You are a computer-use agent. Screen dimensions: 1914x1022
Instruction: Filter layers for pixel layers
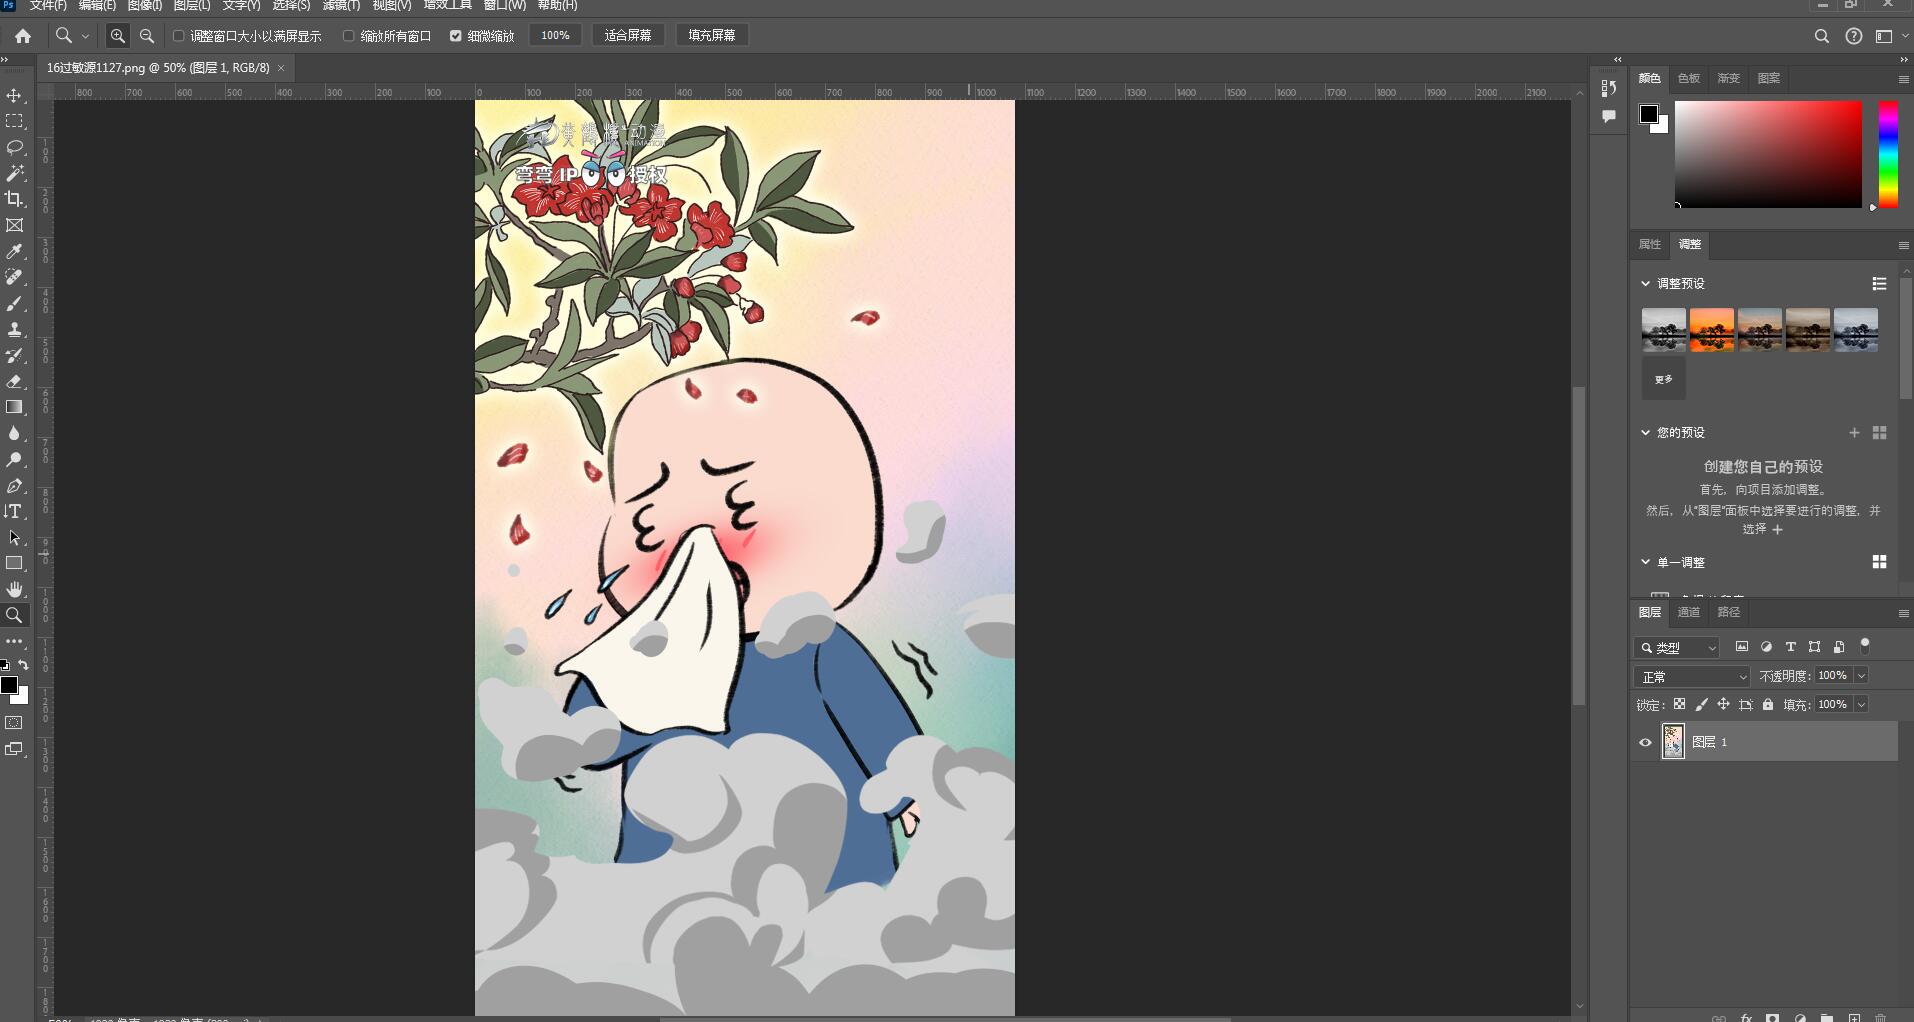(1742, 647)
